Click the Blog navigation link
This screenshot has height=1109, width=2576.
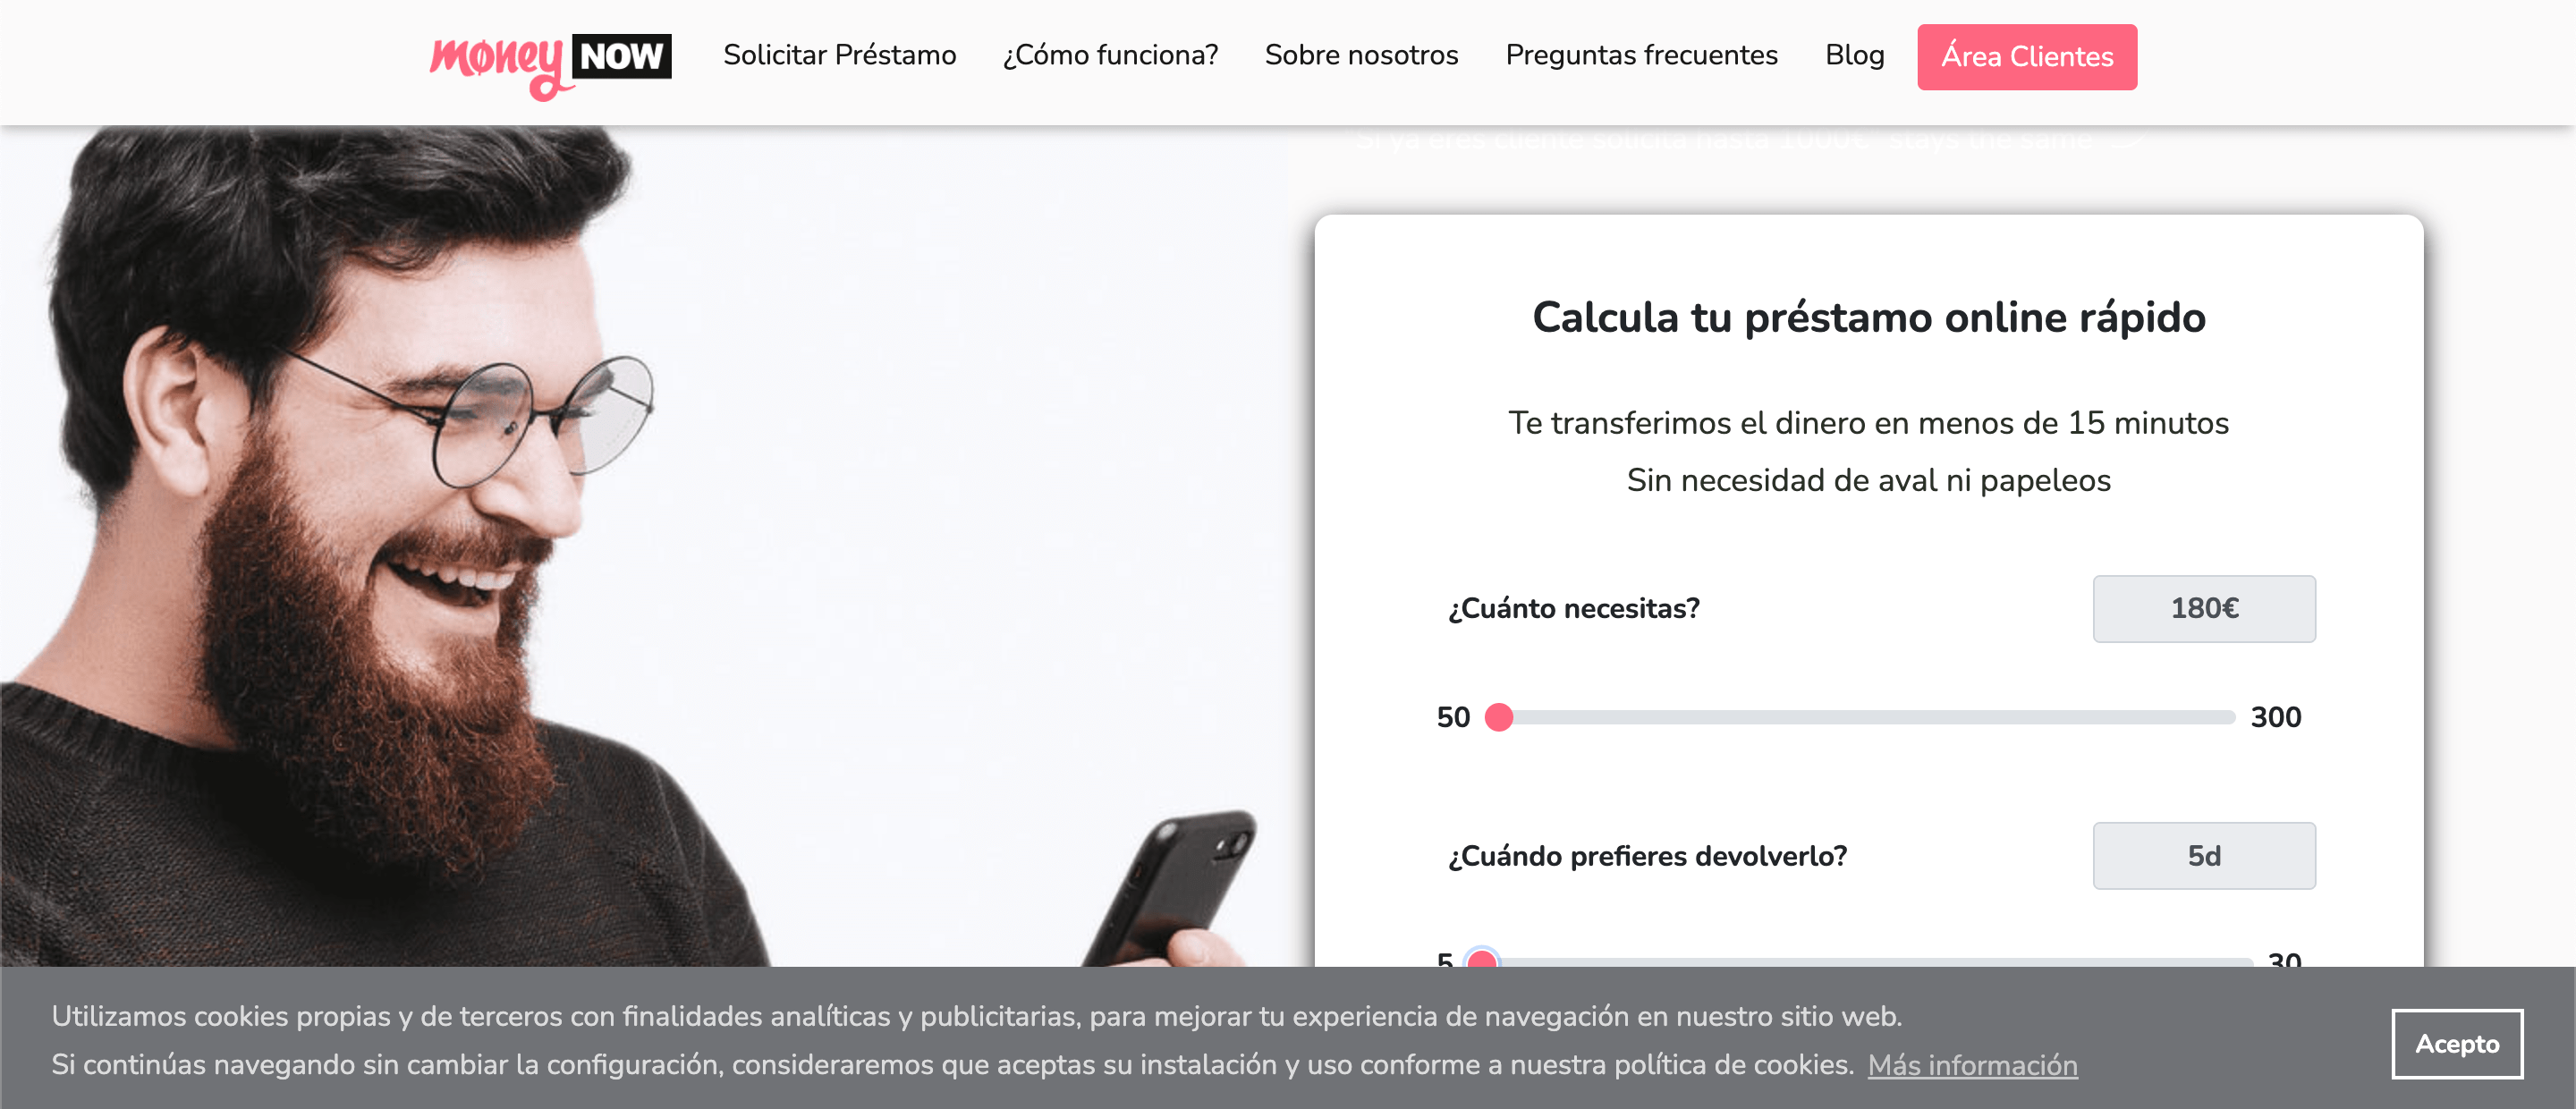coord(1855,55)
